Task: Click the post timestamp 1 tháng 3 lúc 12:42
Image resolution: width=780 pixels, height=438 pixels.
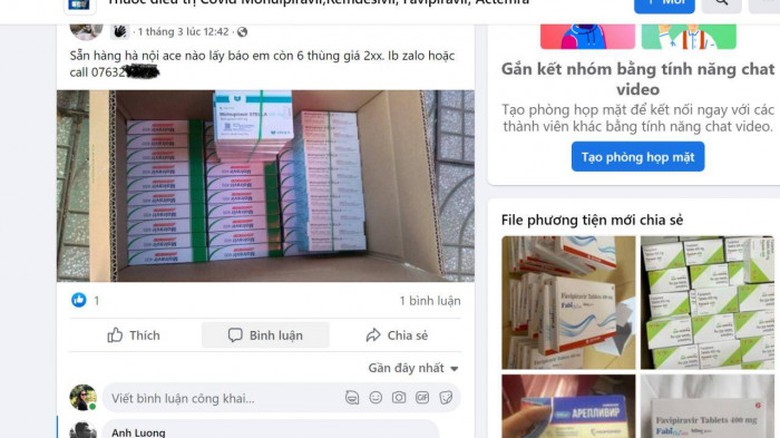Action: (183, 32)
